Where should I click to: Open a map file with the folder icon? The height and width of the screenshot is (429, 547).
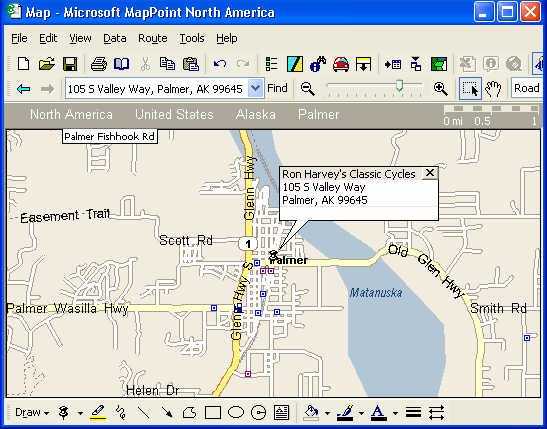pyautogui.click(x=47, y=64)
